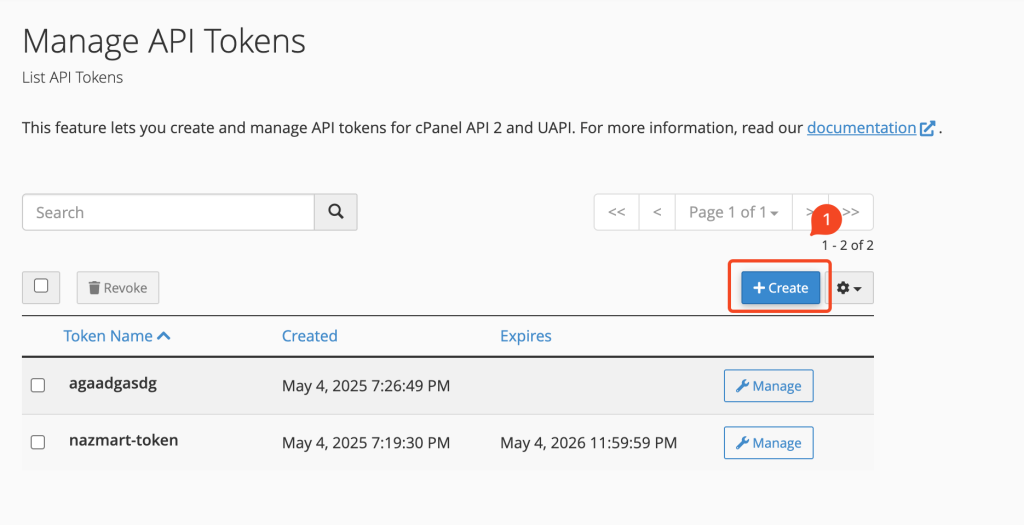The height and width of the screenshot is (525, 1024).
Task: Check the agaadgasdg token checkbox
Action: click(x=38, y=385)
